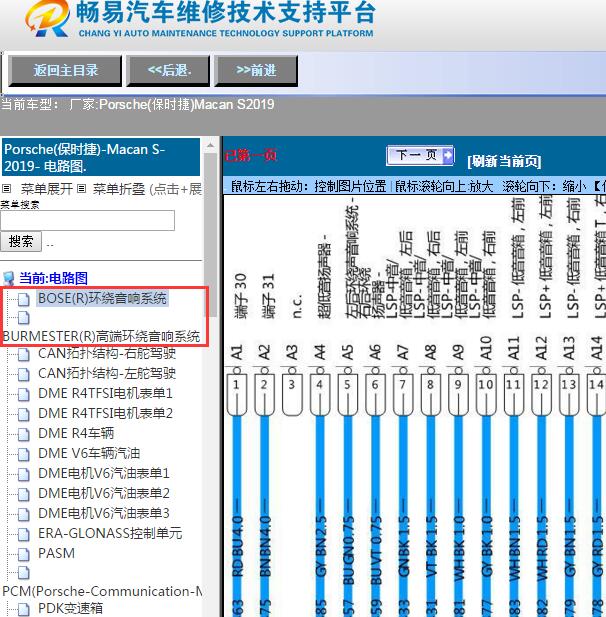Image resolution: width=606 pixels, height=617 pixels.
Task: Click the document icon above PCM(Porsche-Communication
Action: pyautogui.click(x=24, y=573)
